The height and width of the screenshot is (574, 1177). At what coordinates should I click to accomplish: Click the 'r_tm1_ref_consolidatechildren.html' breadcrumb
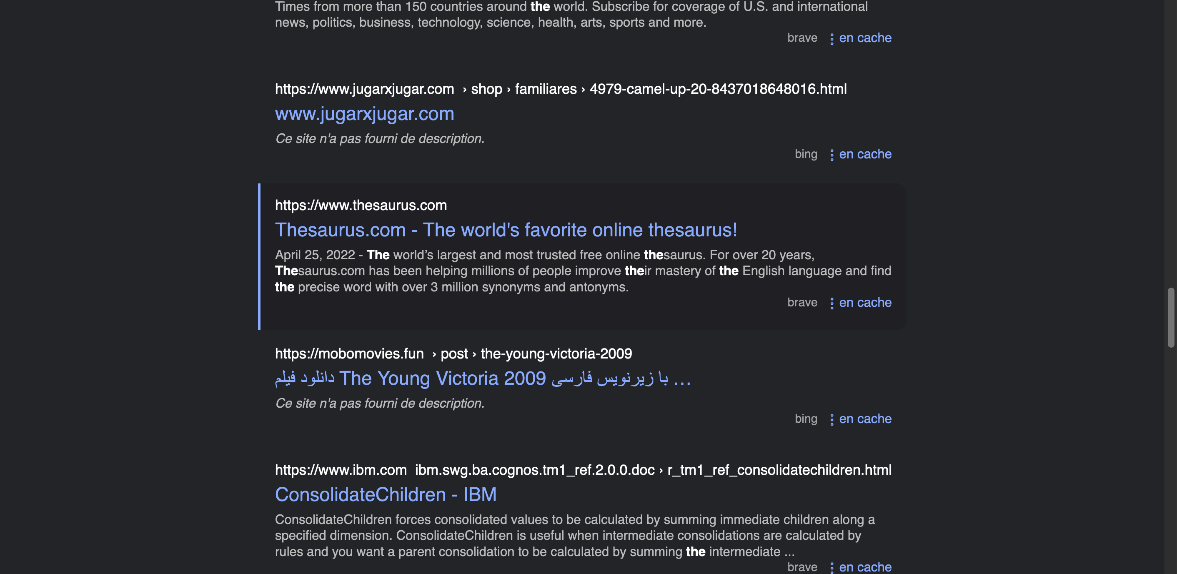coord(779,470)
